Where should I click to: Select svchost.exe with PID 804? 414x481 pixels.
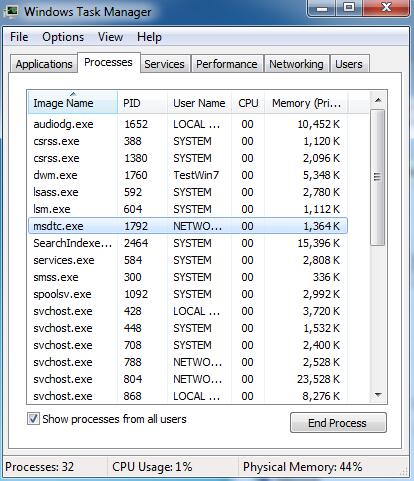188,379
